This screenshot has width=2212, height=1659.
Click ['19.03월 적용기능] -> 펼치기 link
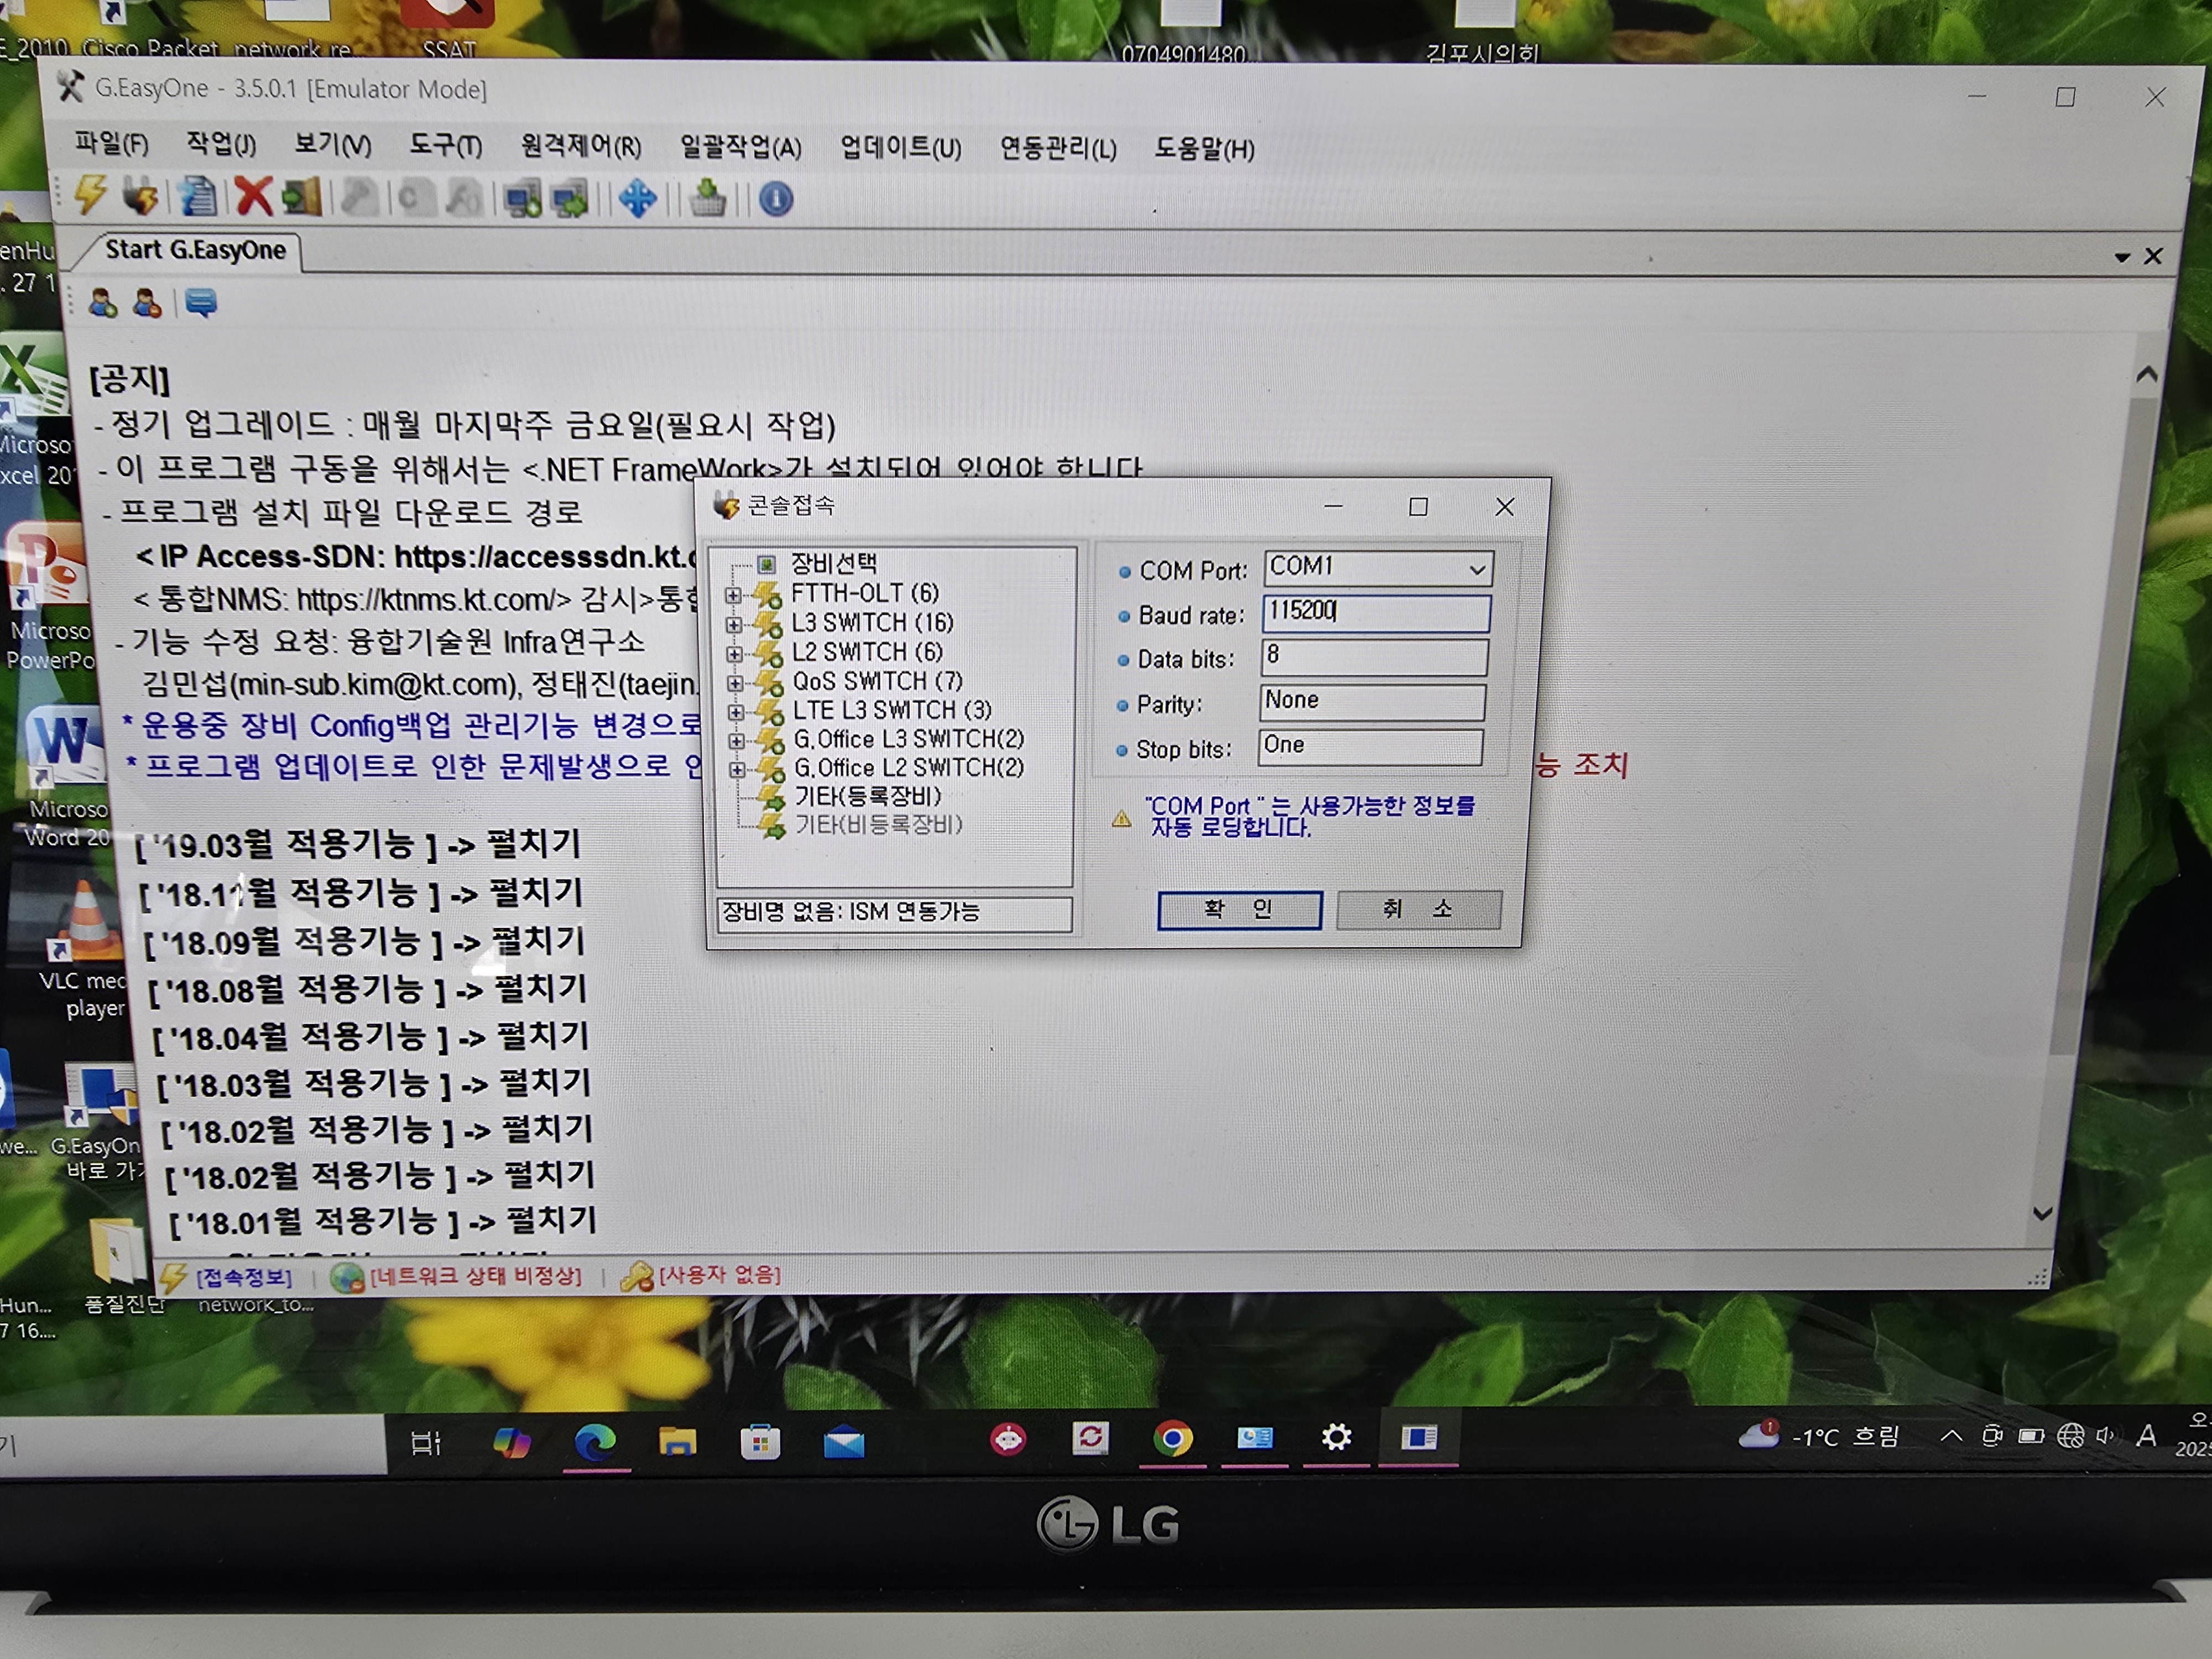point(357,845)
